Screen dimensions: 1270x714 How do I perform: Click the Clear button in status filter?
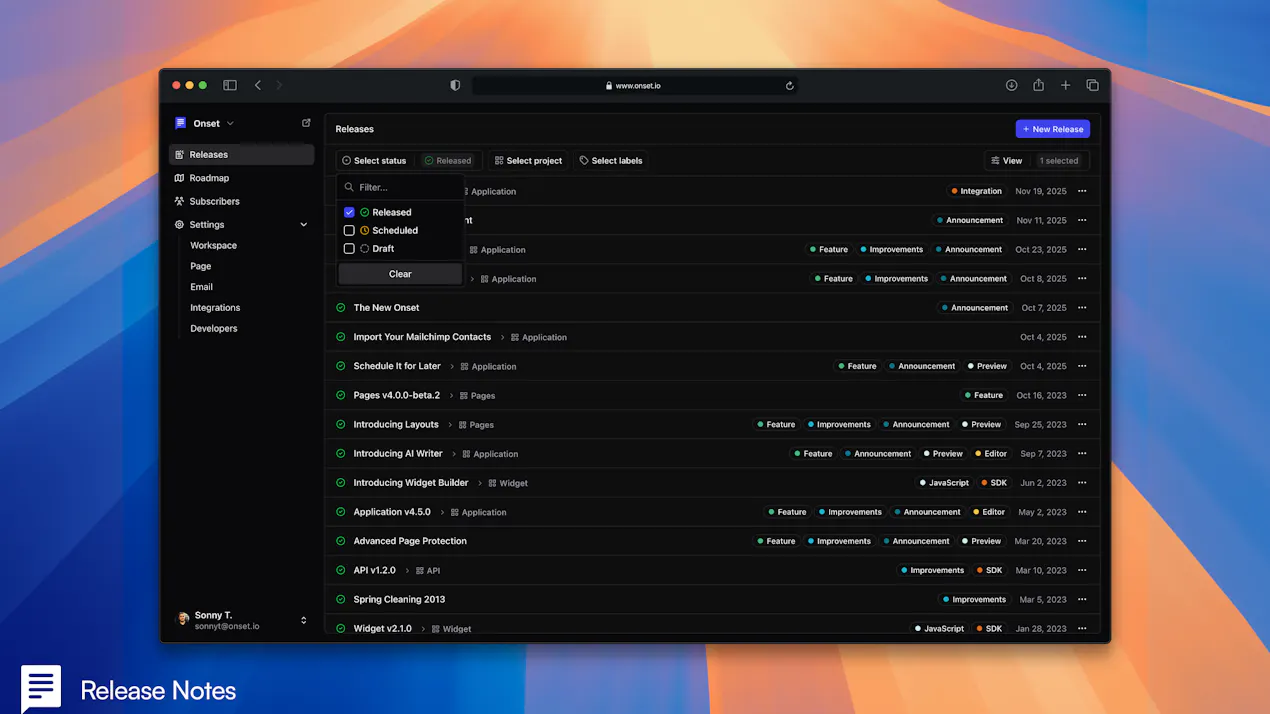click(x=400, y=274)
